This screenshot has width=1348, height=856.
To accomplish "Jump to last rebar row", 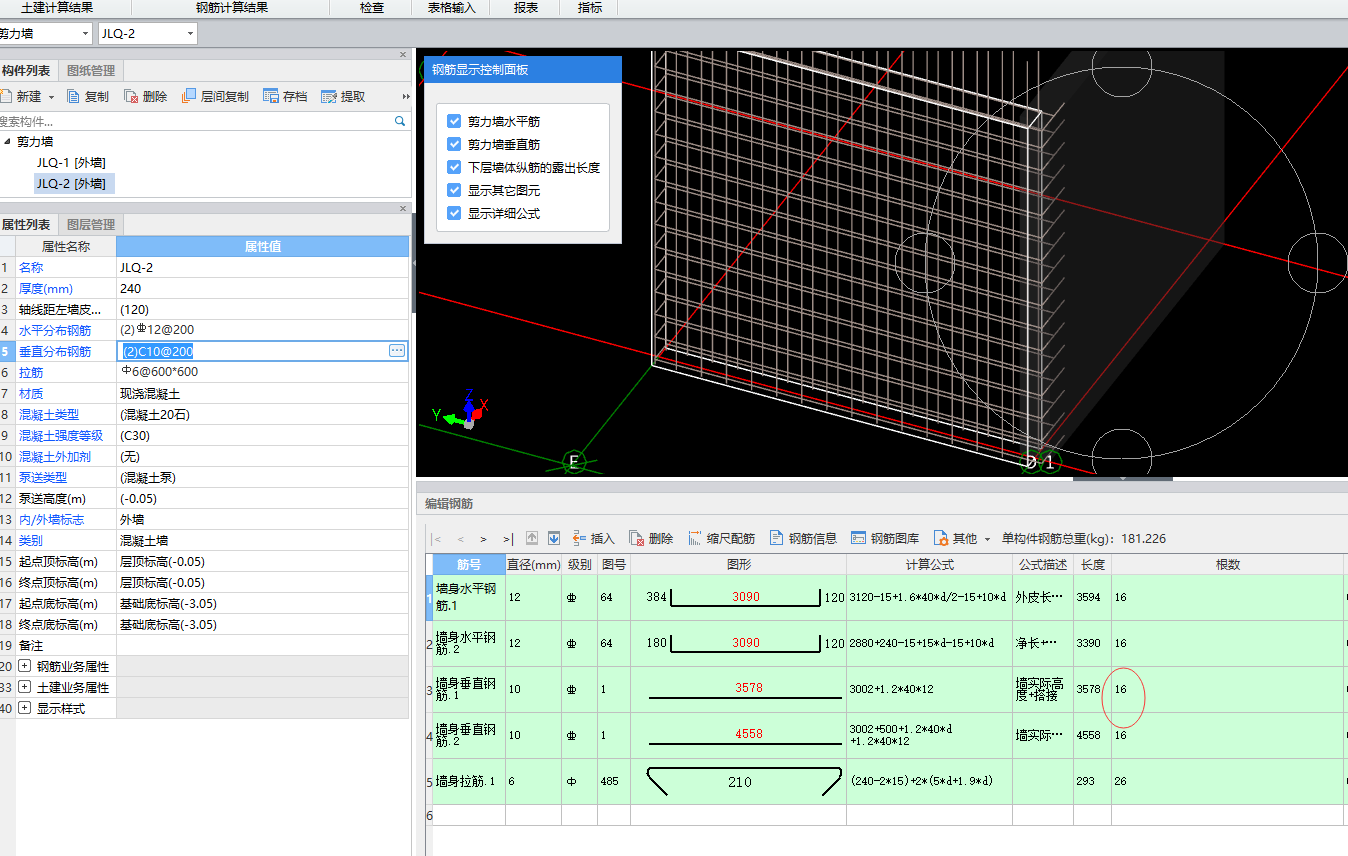I will (x=508, y=538).
